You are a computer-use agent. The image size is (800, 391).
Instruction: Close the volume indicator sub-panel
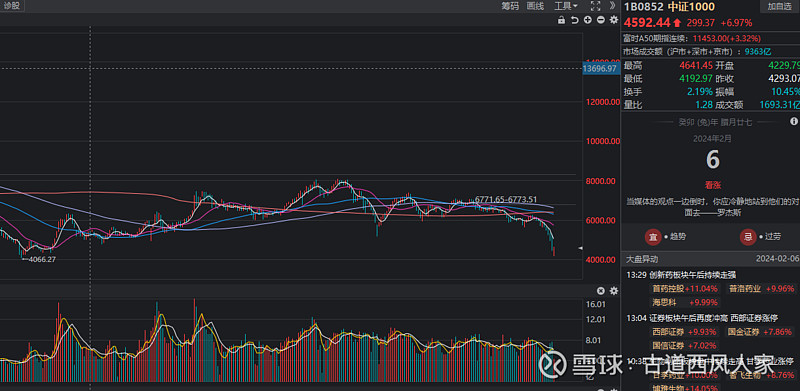coord(601,290)
